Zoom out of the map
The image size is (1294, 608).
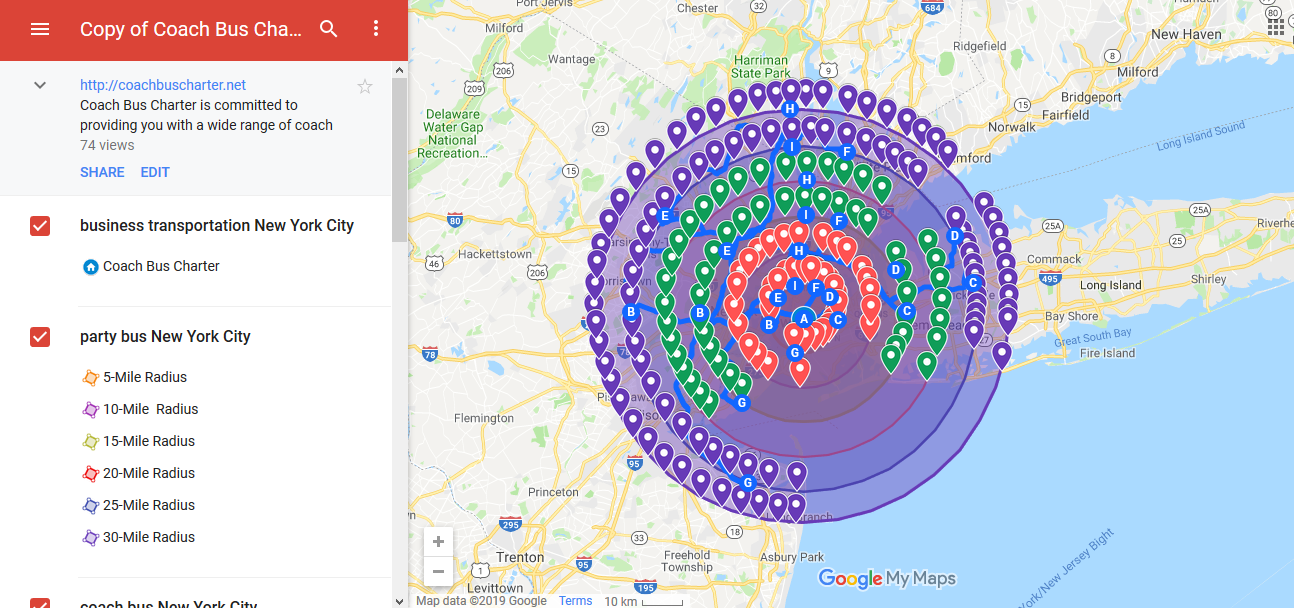click(x=438, y=571)
